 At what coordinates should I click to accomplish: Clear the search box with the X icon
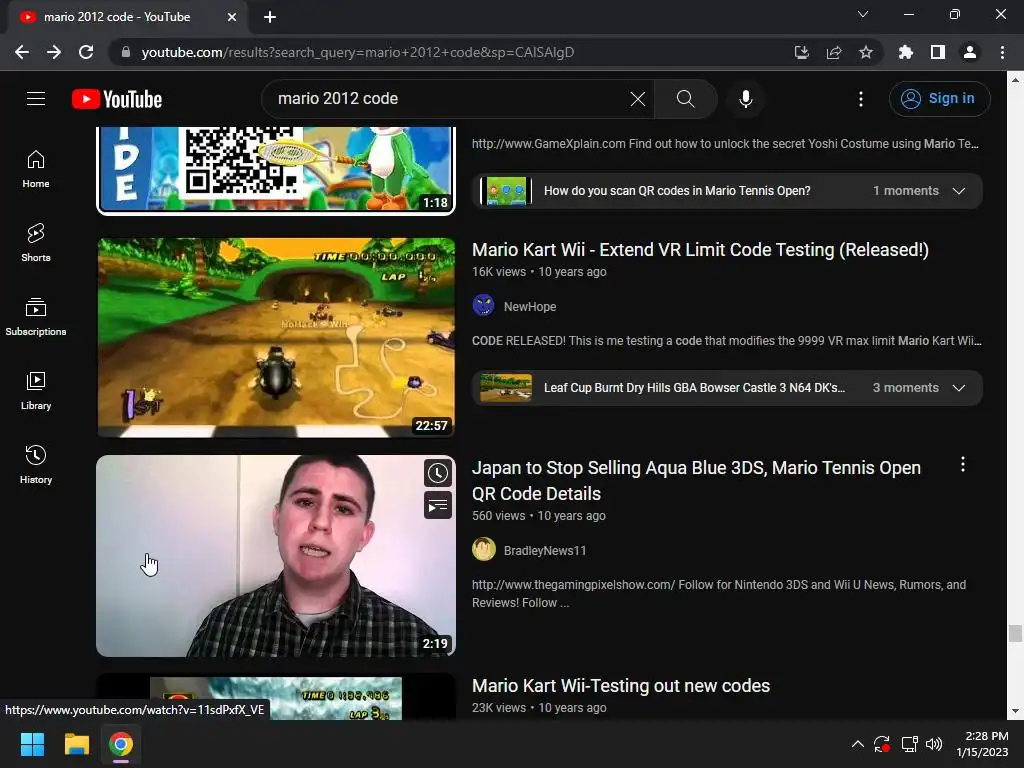637,99
